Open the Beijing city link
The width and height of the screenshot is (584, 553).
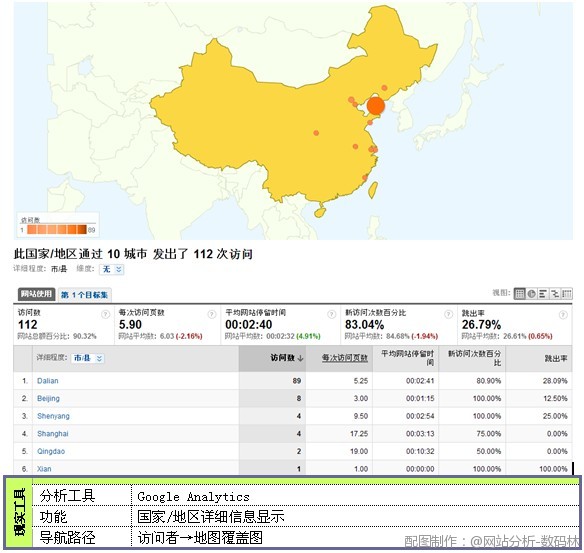click(x=48, y=398)
